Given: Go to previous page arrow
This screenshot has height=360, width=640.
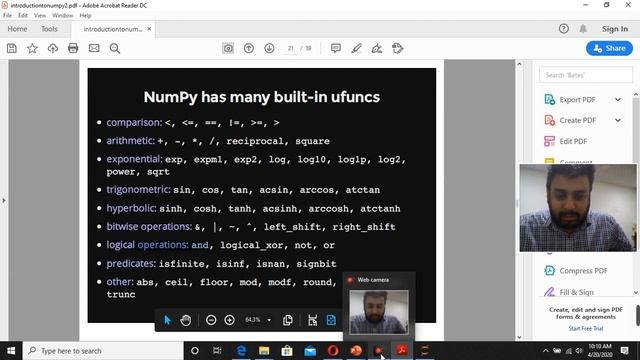Looking at the screenshot, I should coord(249,48).
